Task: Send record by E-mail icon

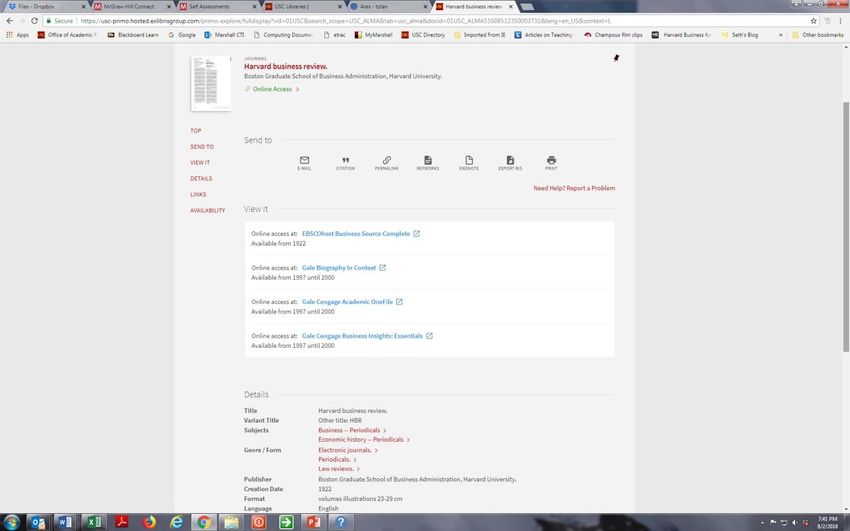Action: coord(304,160)
